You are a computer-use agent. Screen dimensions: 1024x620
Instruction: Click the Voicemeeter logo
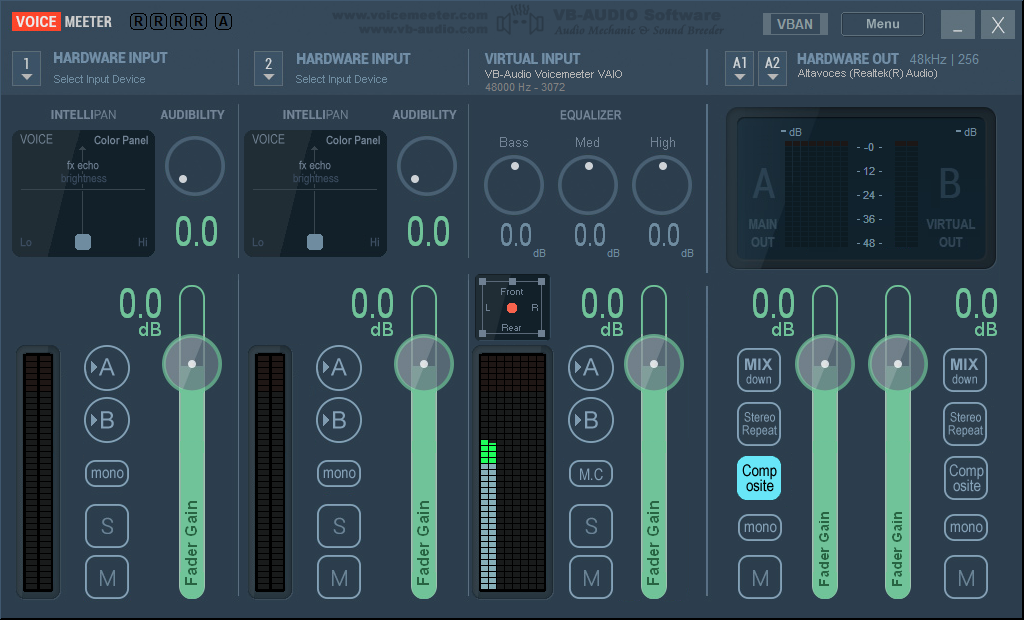(61, 22)
